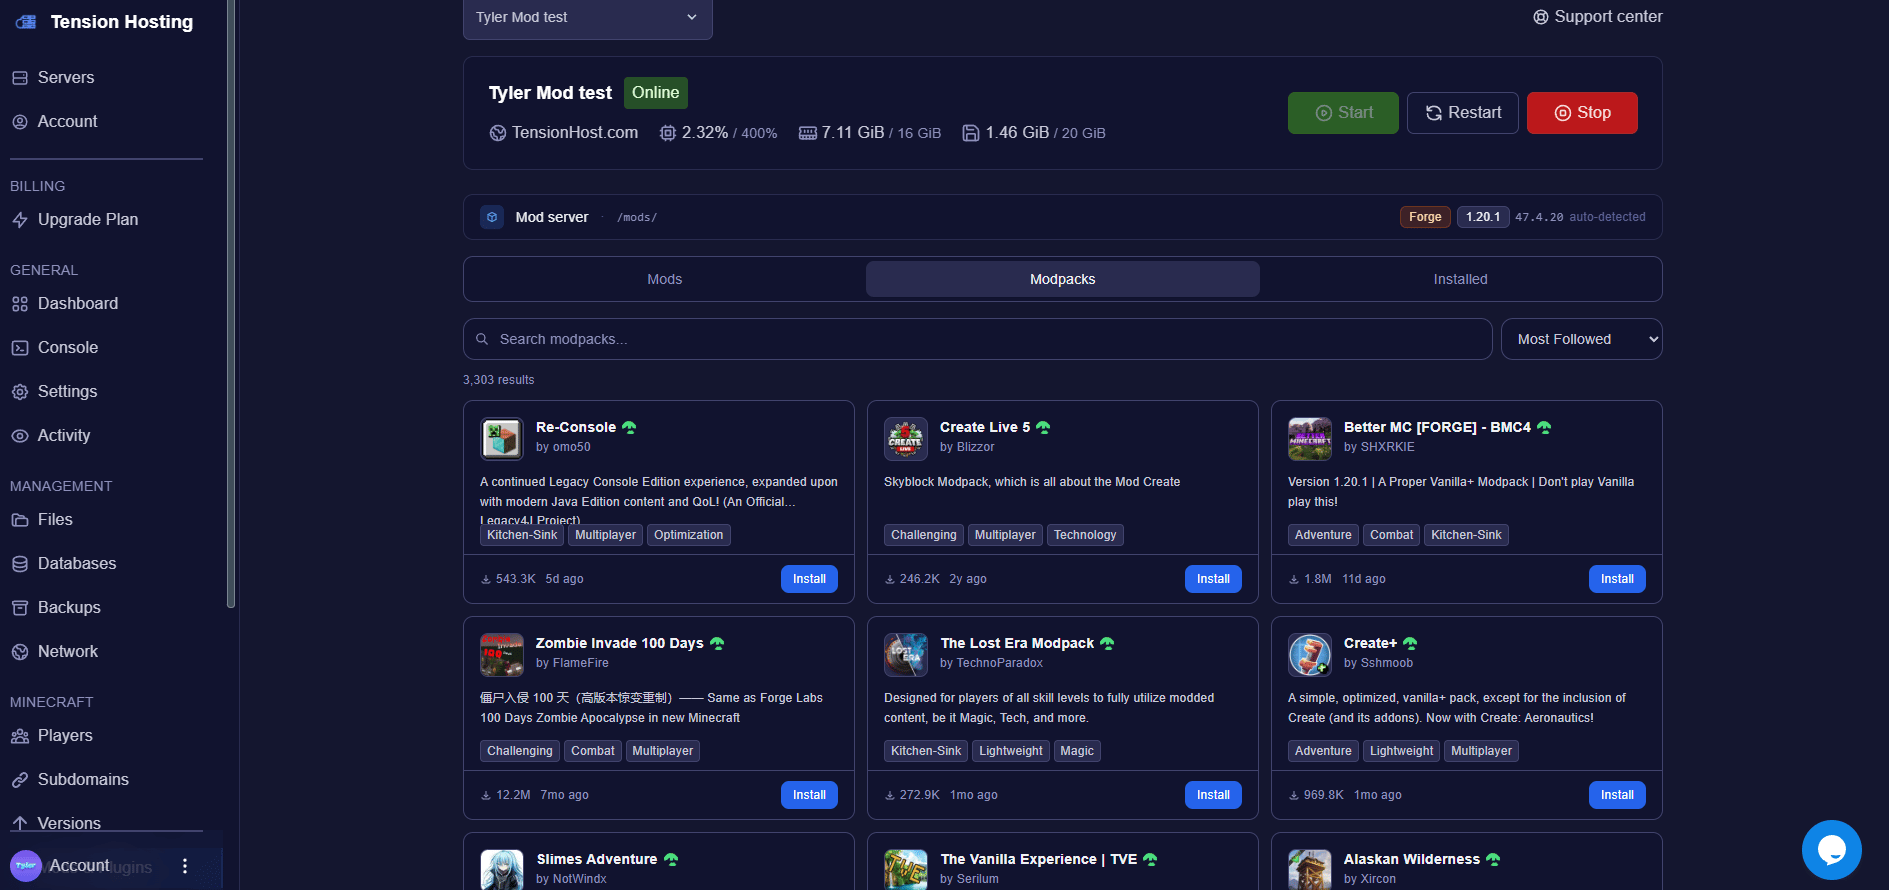Viewport: 1889px width, 890px height.
Task: Click the Console terminal icon
Action: click(x=20, y=348)
